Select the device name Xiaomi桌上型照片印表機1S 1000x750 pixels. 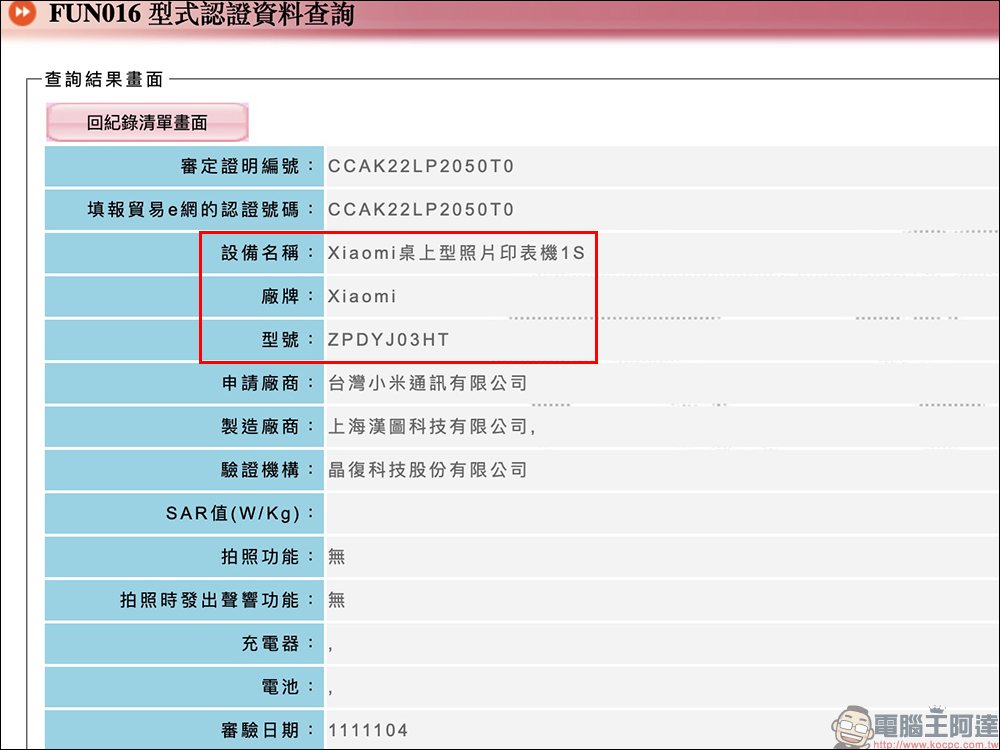[x=456, y=253]
